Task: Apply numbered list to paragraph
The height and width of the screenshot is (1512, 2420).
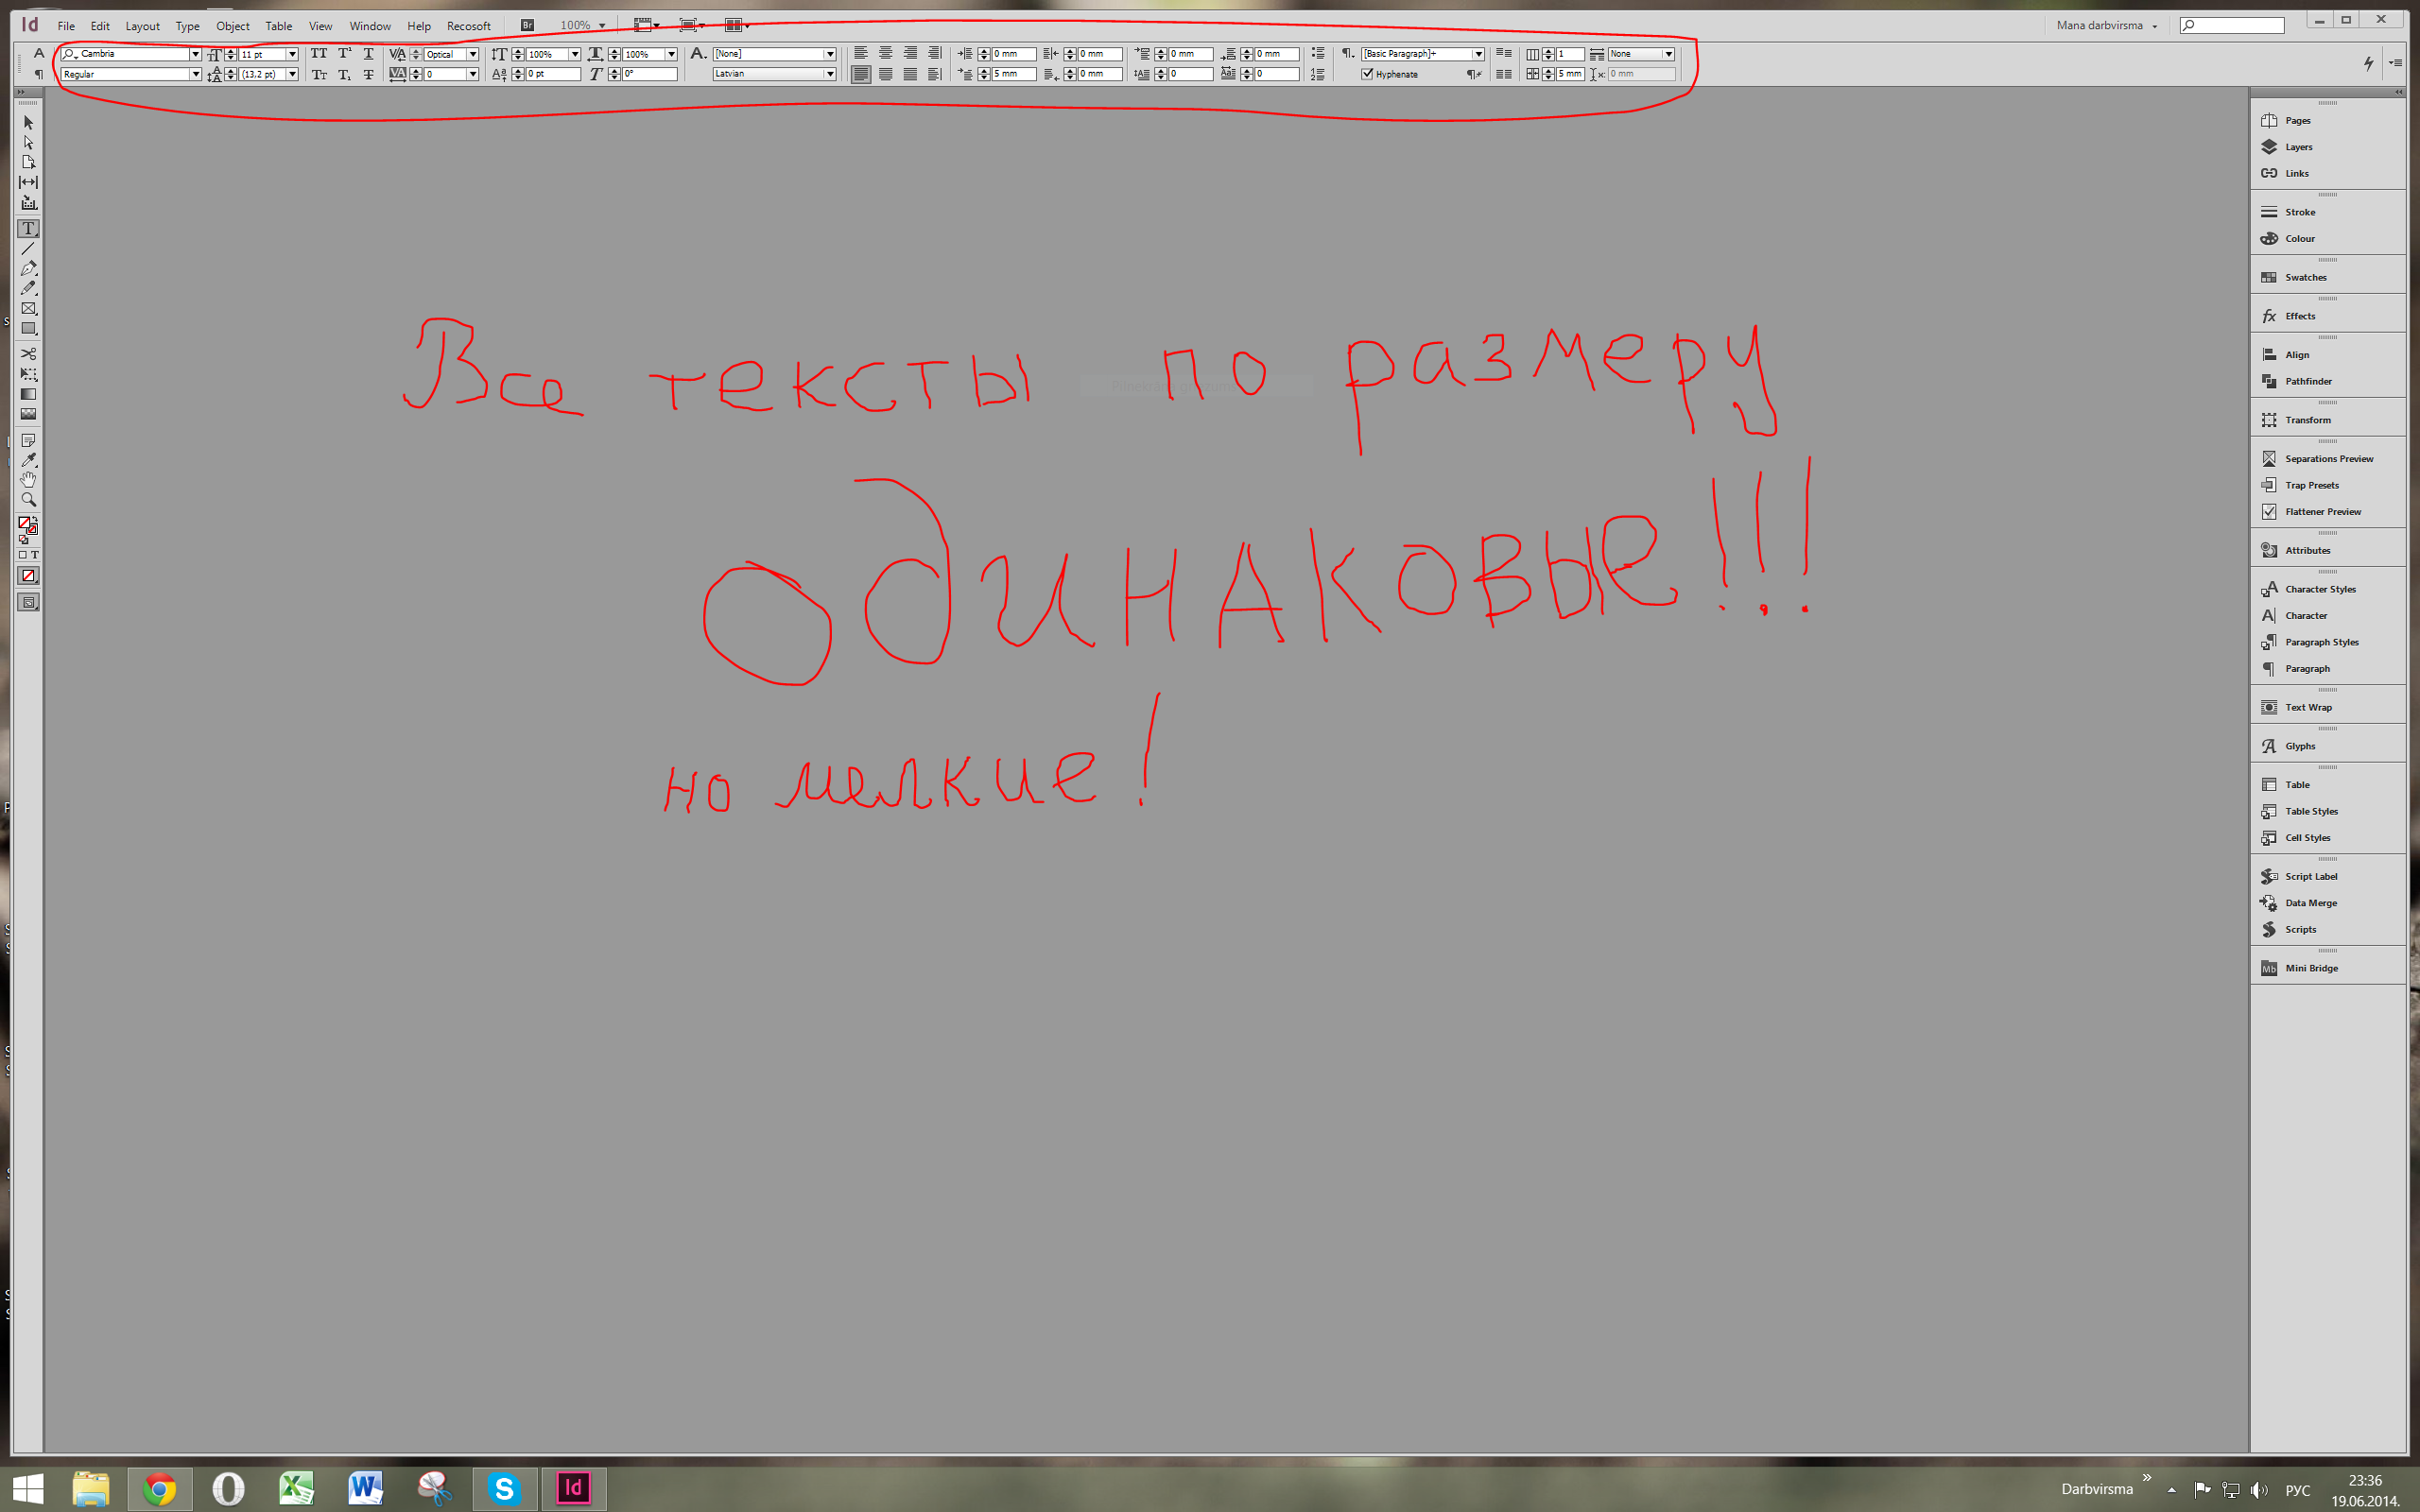Action: coord(1317,74)
